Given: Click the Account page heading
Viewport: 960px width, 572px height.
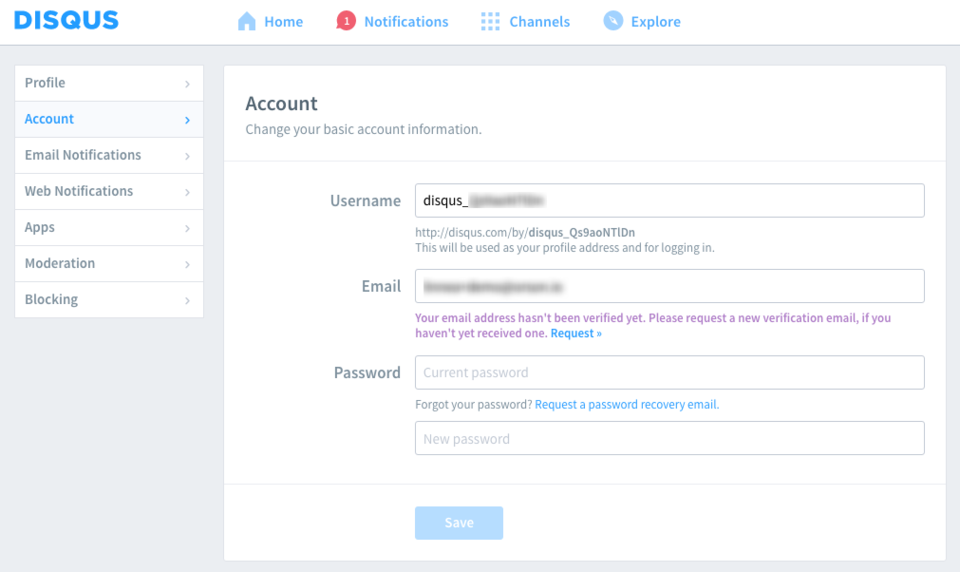Looking at the screenshot, I should tap(282, 103).
